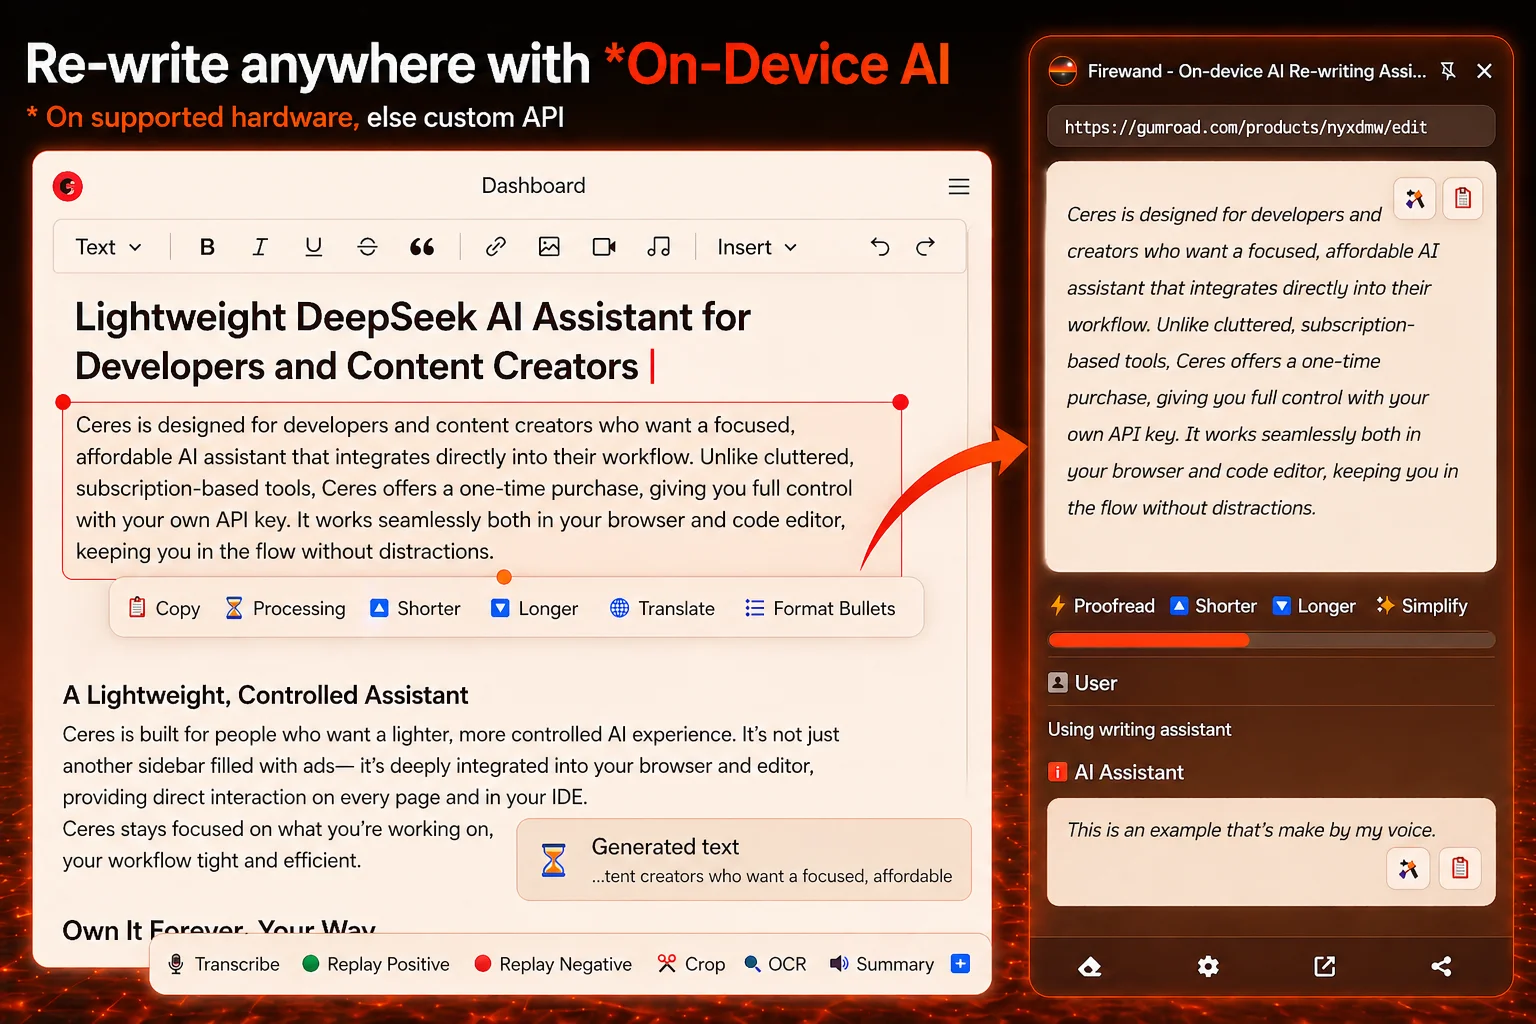
Task: Insert an image into the document
Action: (549, 247)
